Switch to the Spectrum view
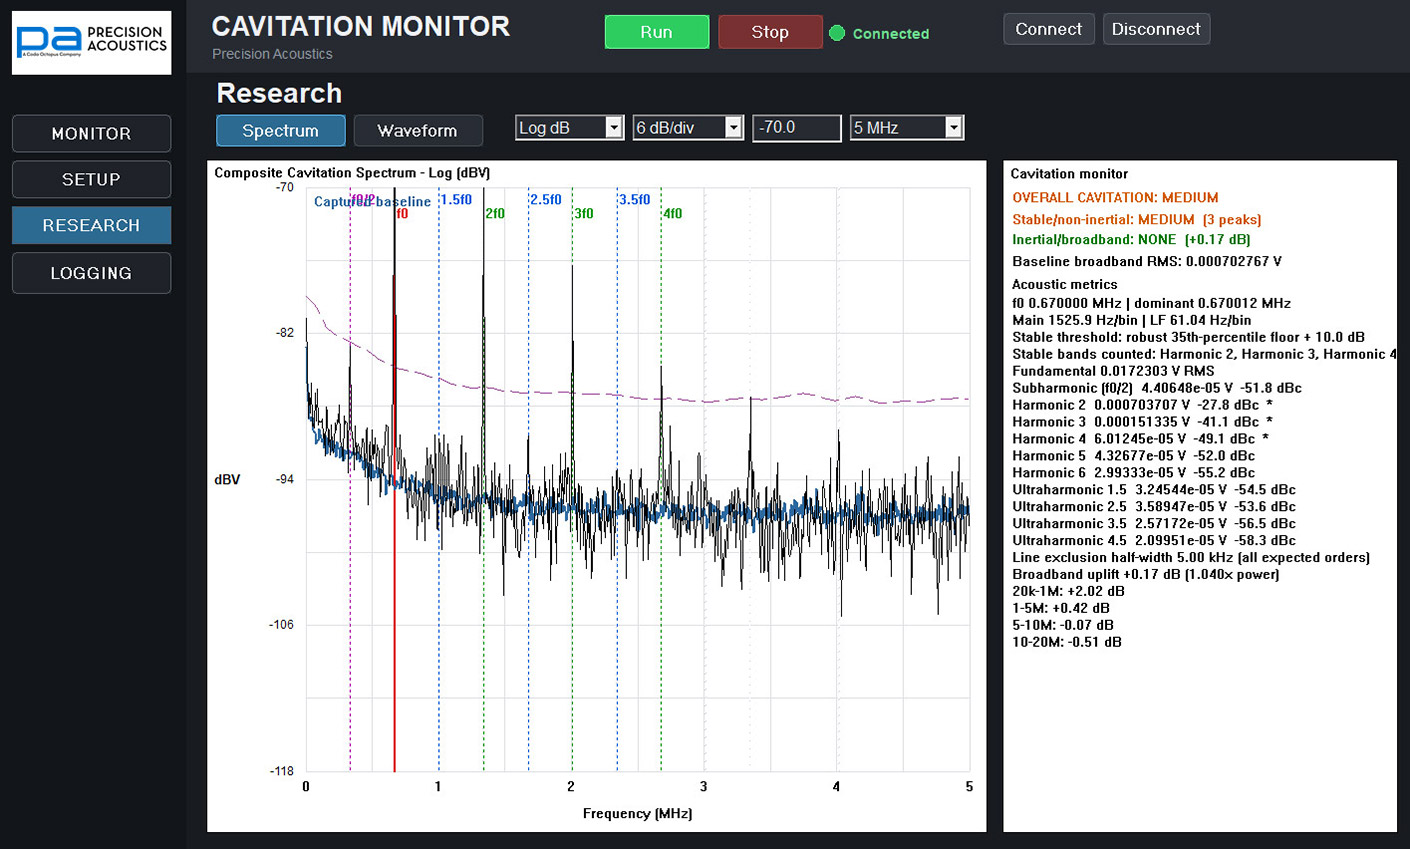This screenshot has width=1410, height=849. 280,130
